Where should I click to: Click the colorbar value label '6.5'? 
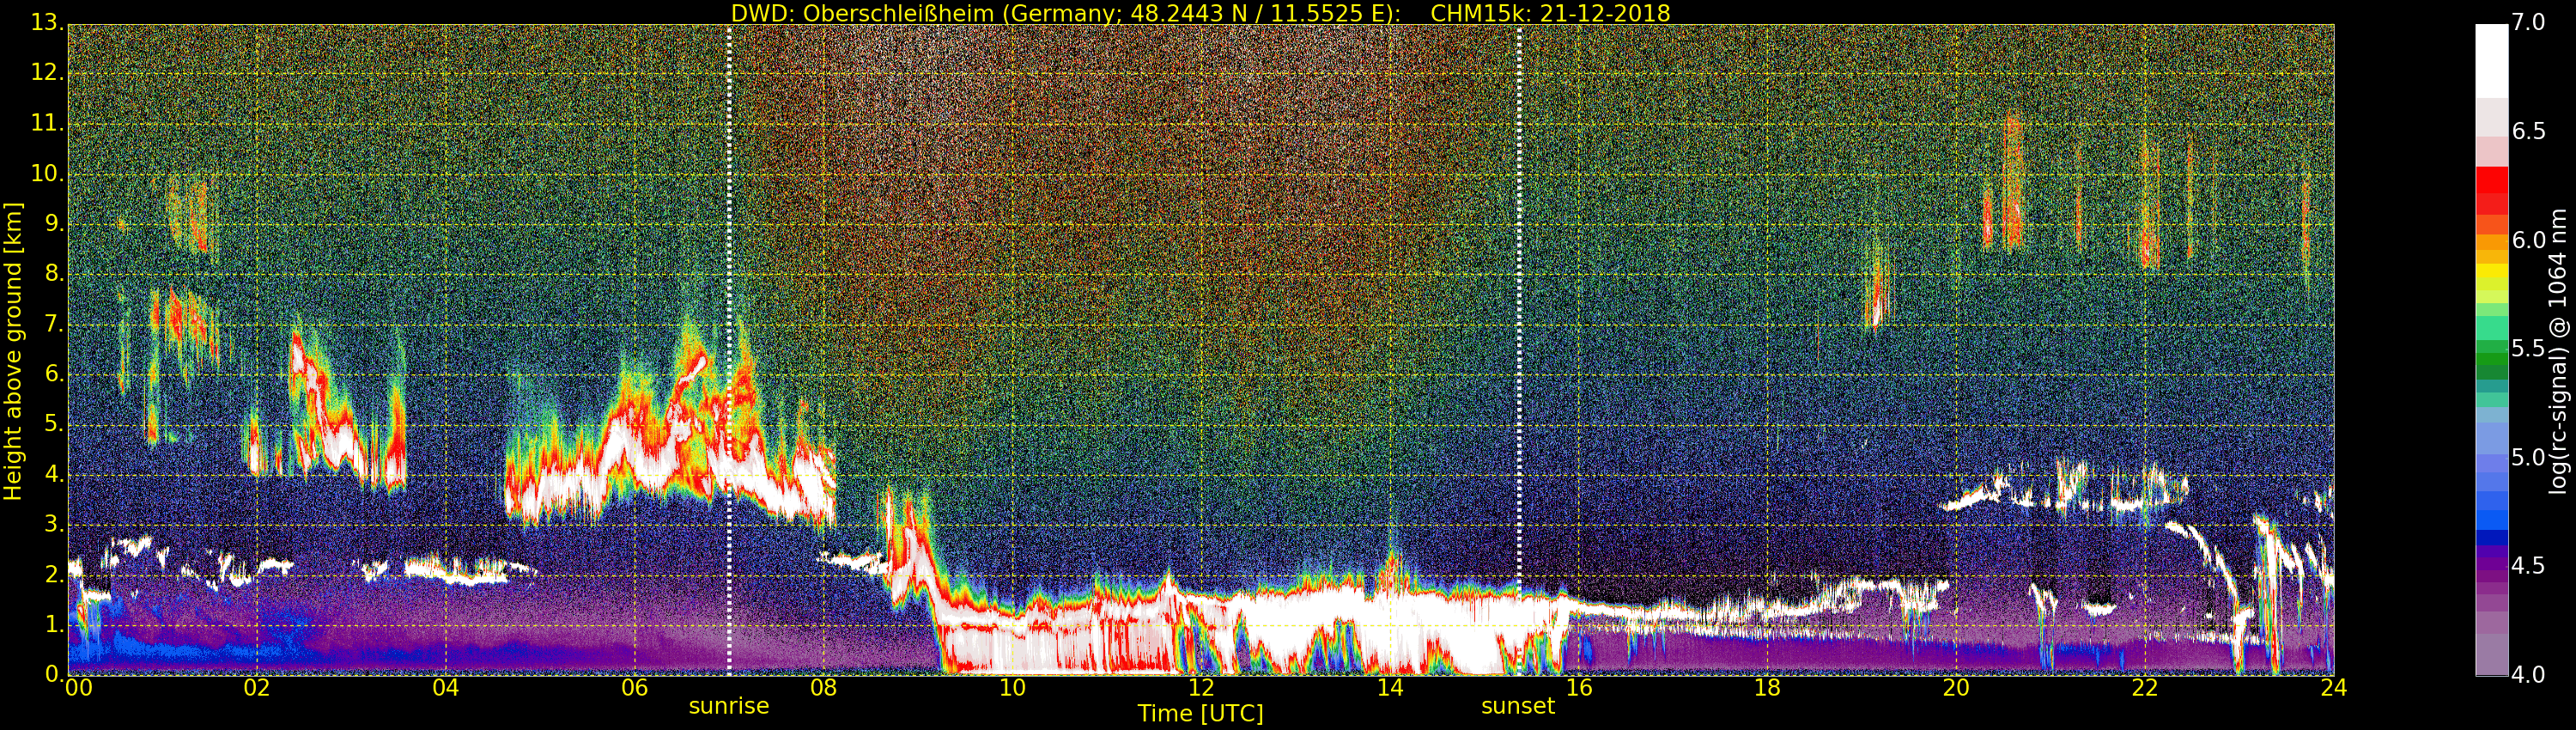tap(2529, 131)
